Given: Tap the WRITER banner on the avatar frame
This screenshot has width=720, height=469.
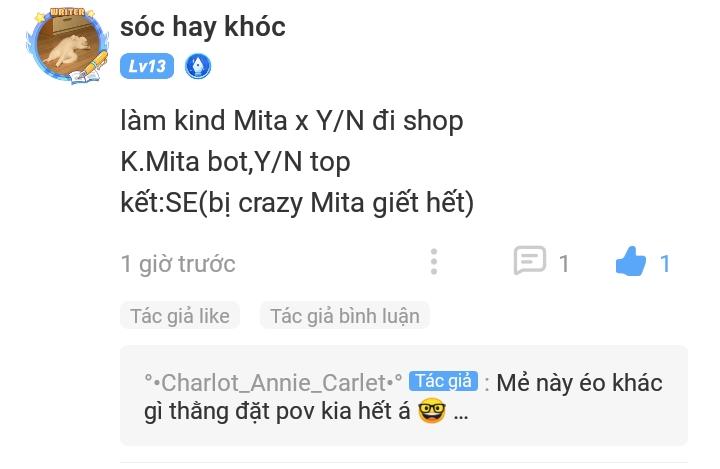Looking at the screenshot, I should 67,12.
